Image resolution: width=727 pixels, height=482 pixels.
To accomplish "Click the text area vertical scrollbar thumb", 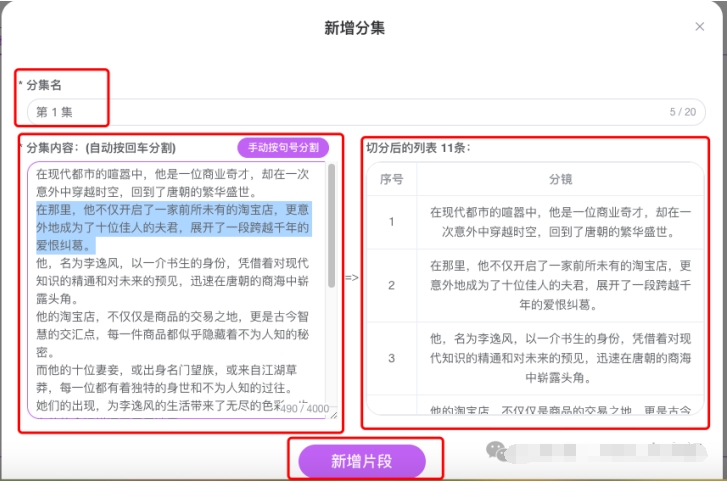I will tap(332, 226).
